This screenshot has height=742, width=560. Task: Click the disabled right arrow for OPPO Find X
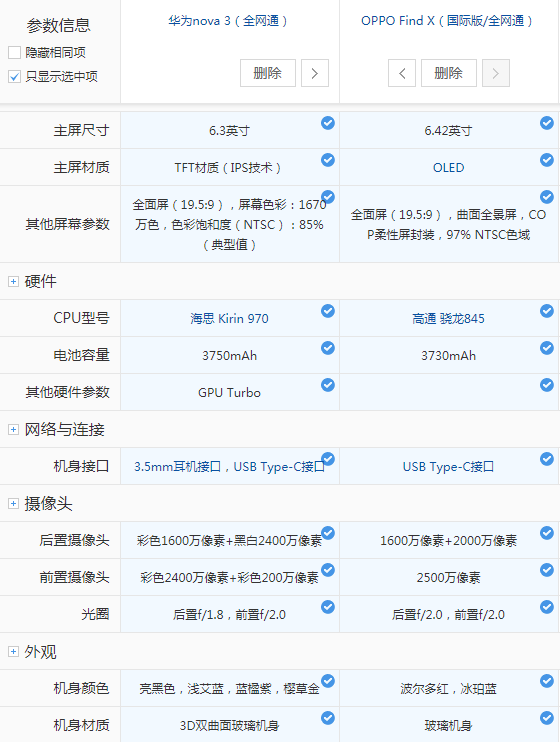[x=496, y=73]
